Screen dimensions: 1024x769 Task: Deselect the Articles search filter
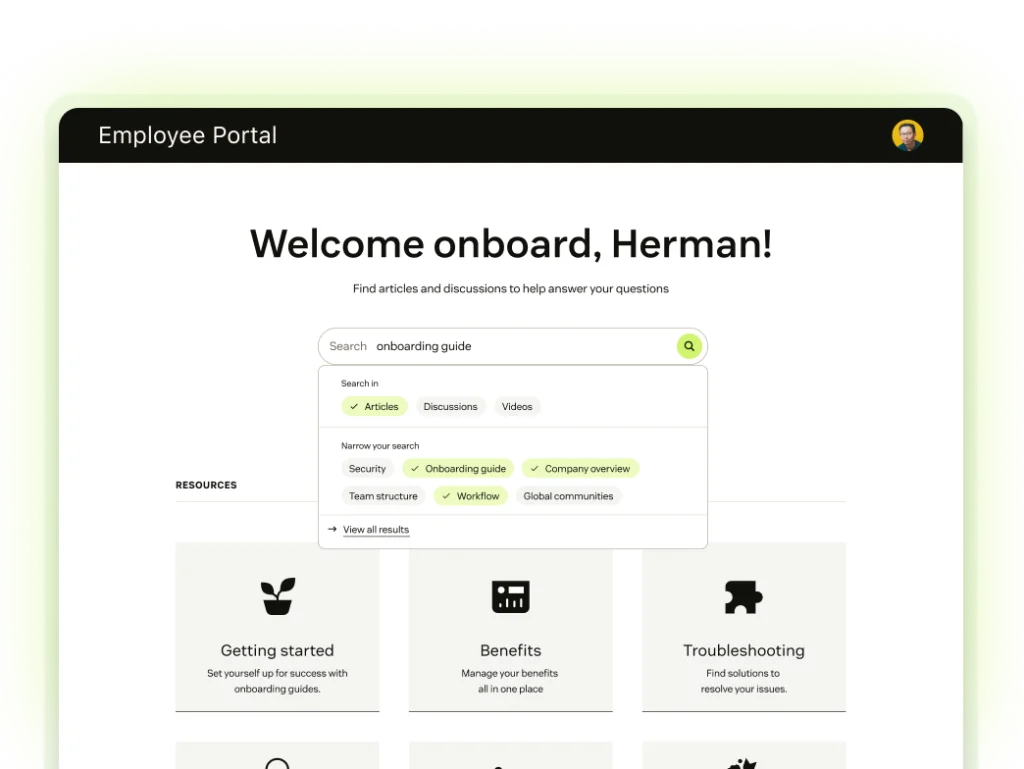coord(374,407)
